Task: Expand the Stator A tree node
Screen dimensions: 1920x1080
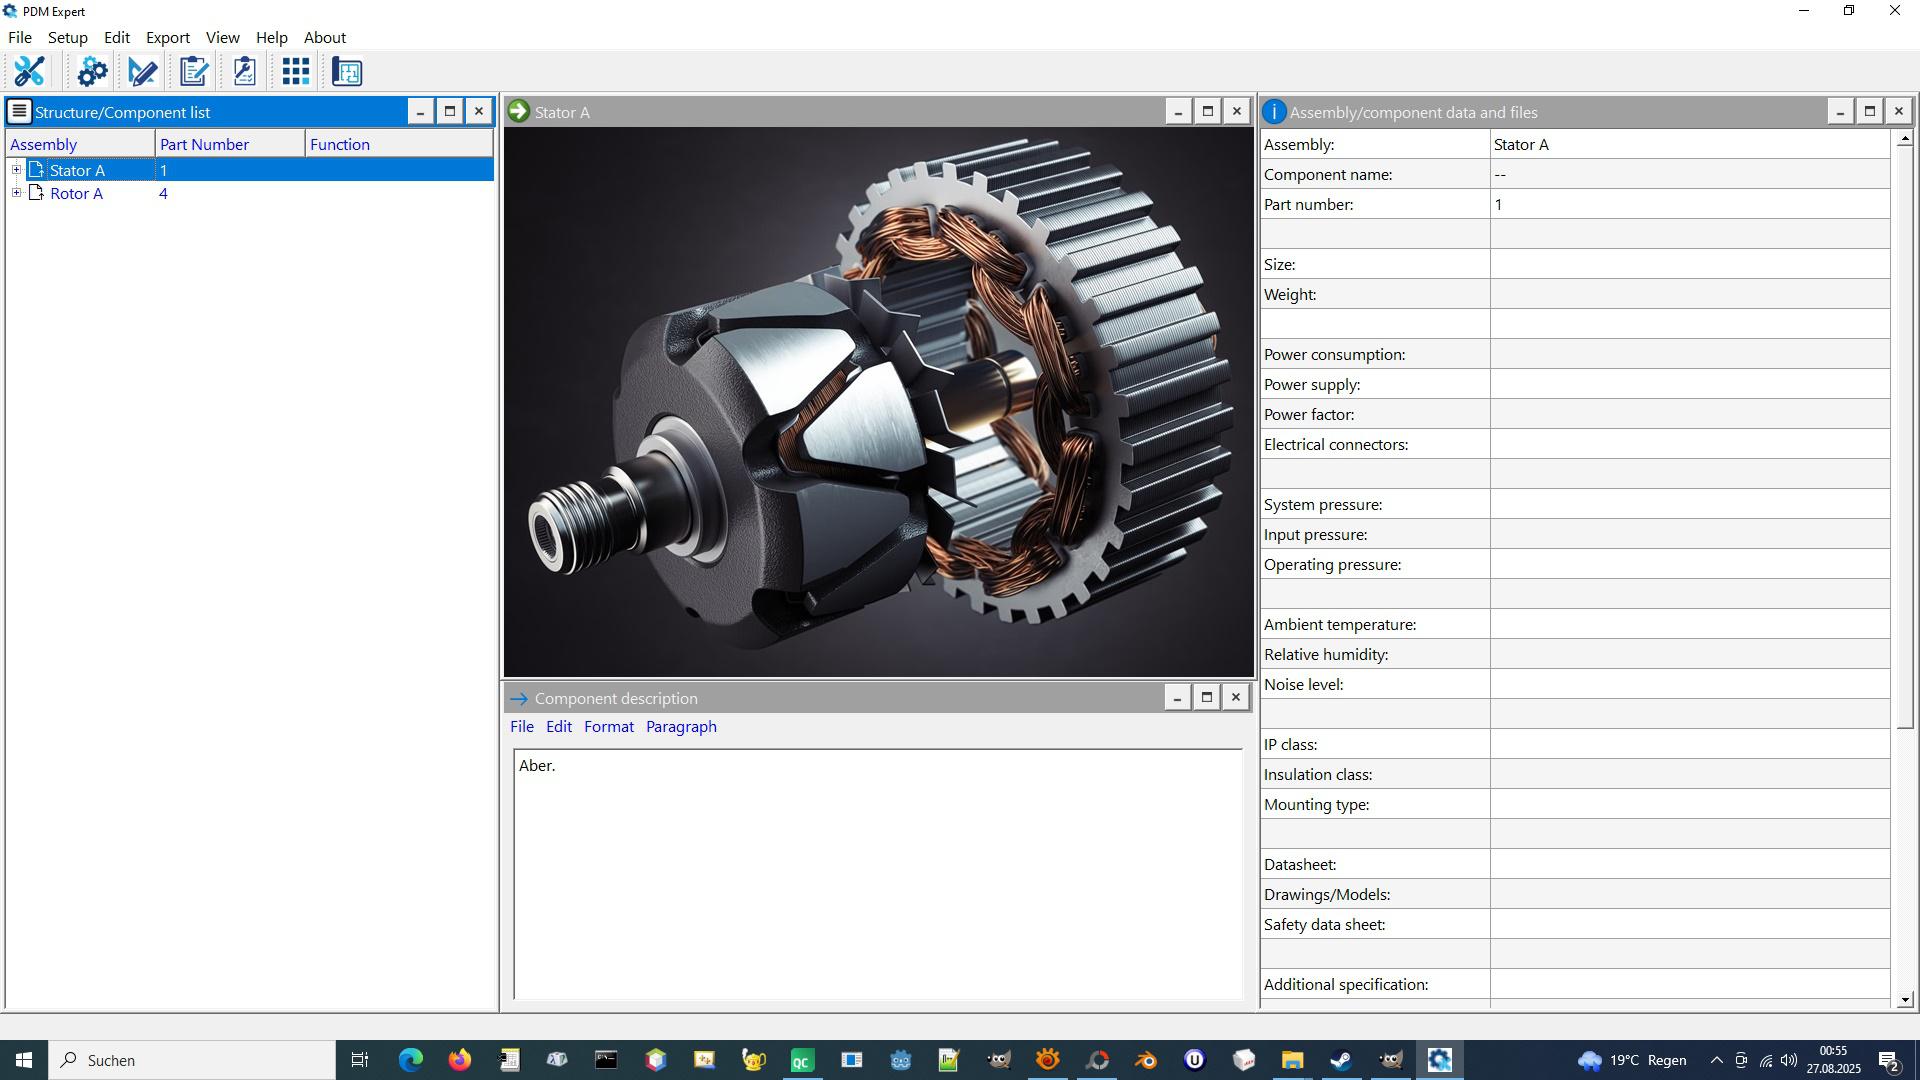Action: (x=16, y=170)
